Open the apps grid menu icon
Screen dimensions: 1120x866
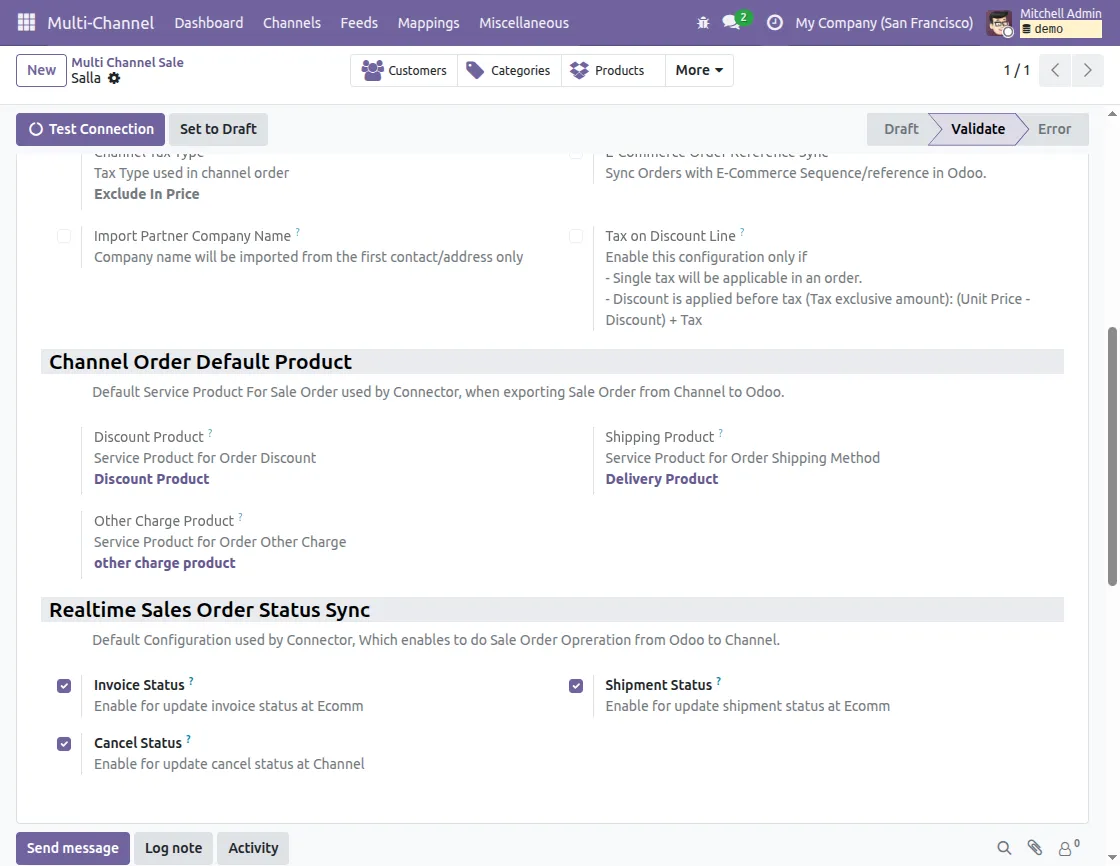click(x=25, y=22)
